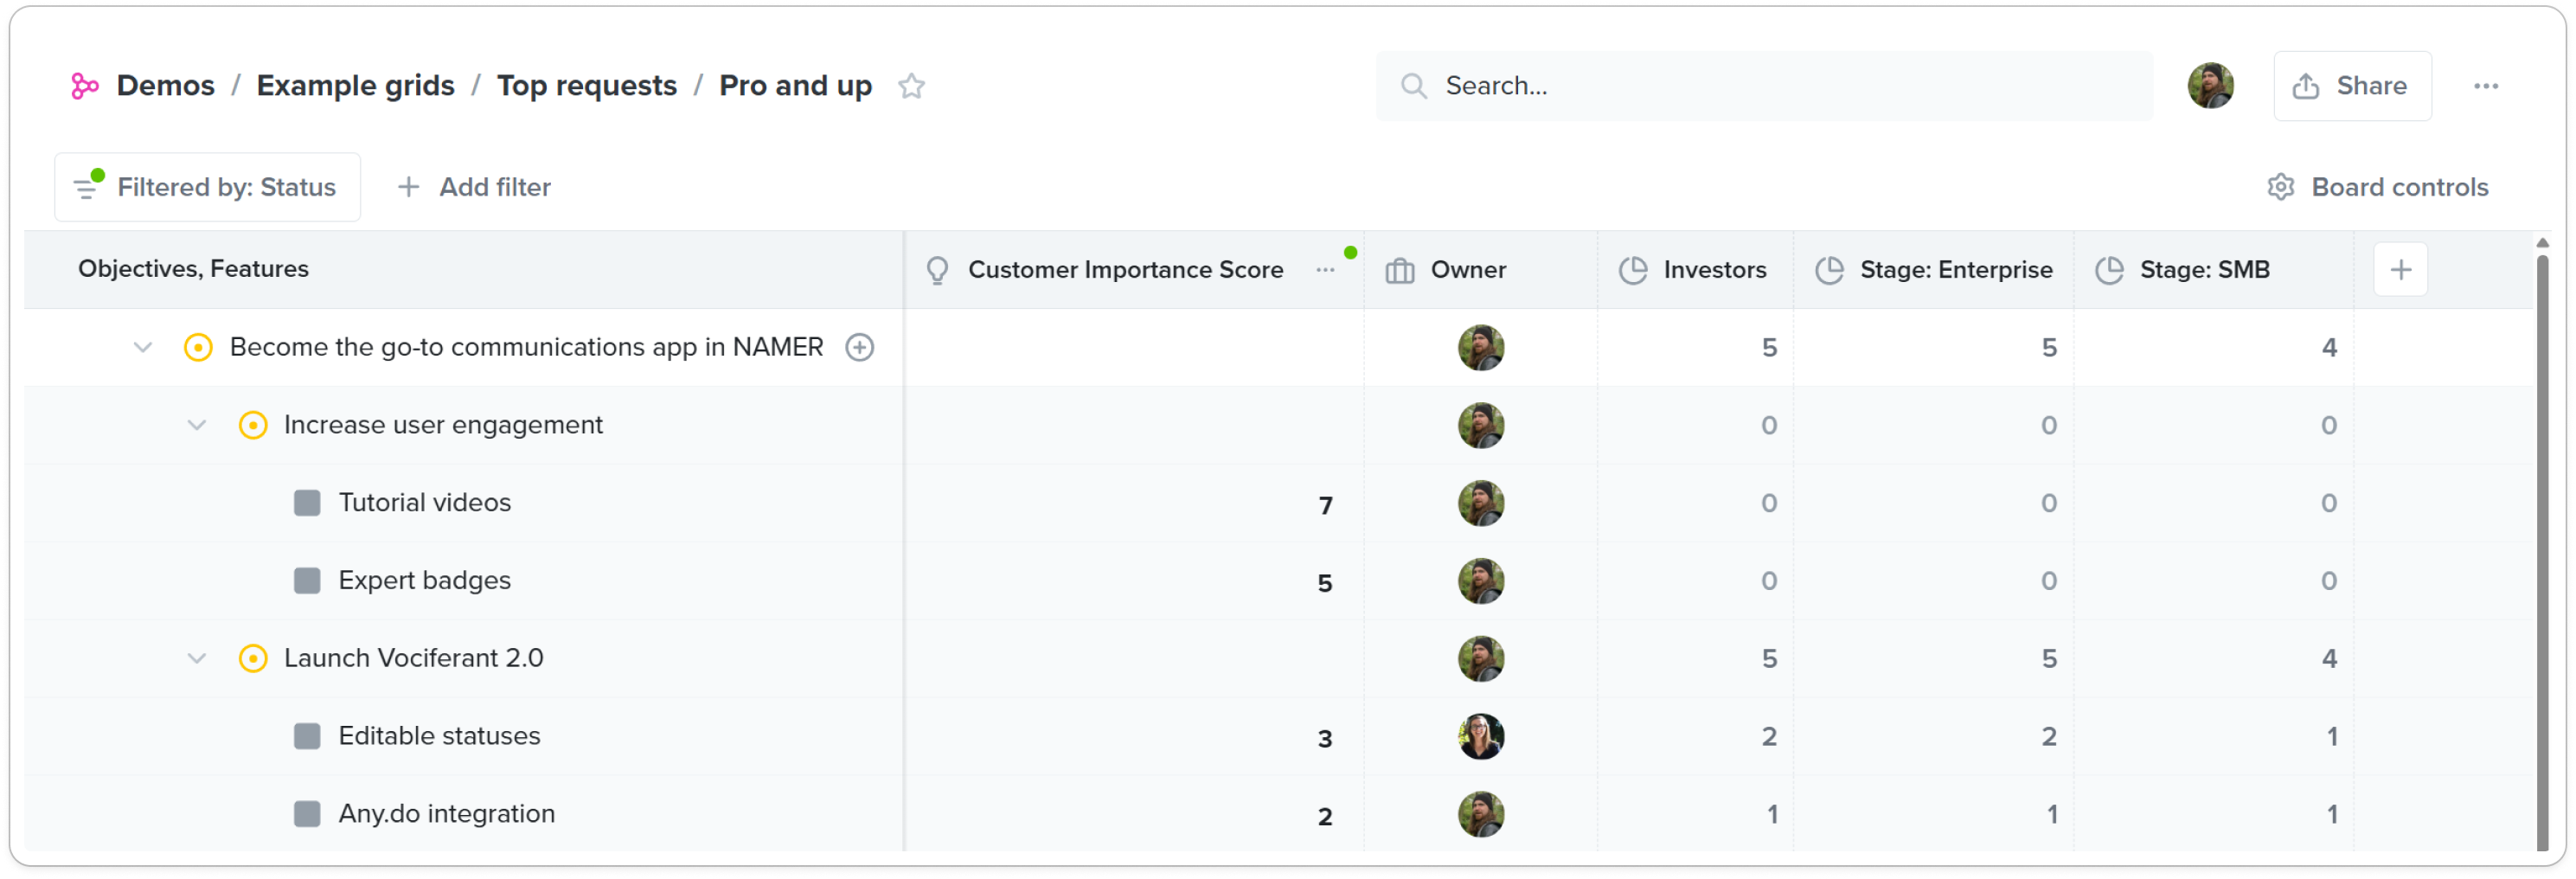
Task: Click the objective icon beside Launch Vociferant 2.0
Action: (x=253, y=658)
